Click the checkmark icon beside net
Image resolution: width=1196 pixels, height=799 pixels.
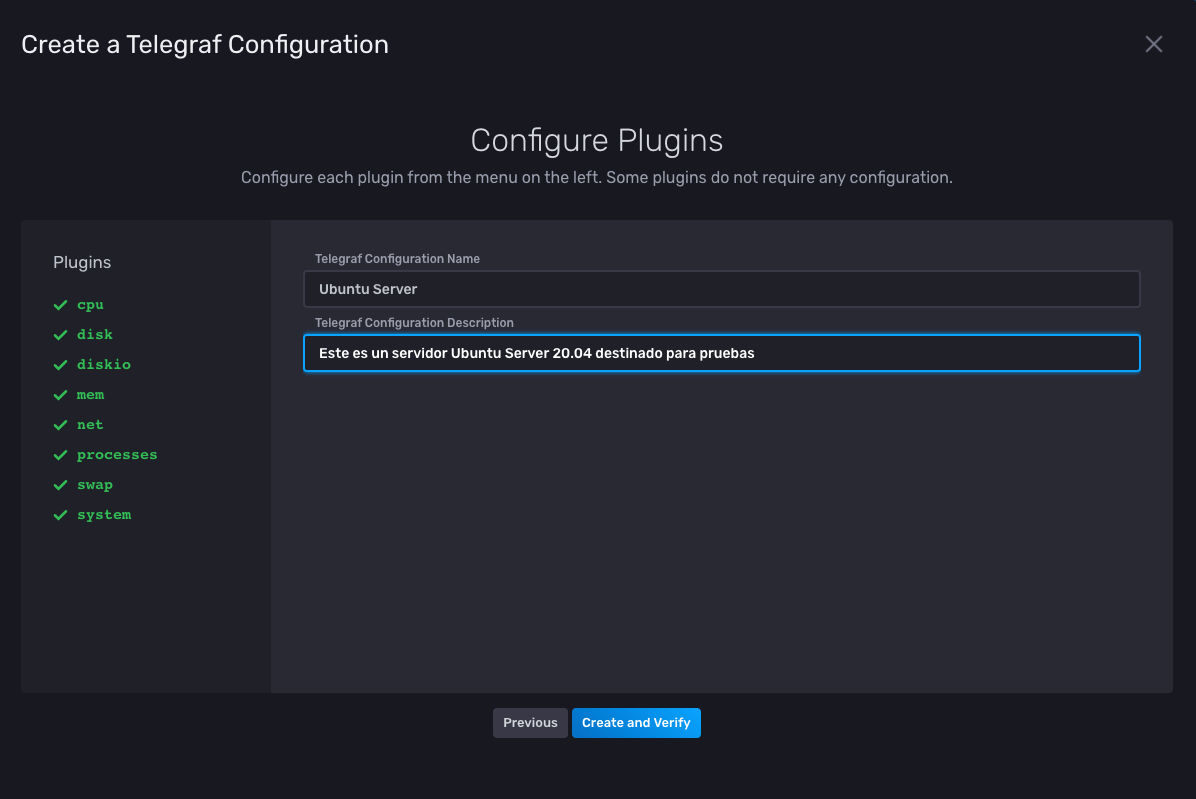click(x=60, y=425)
